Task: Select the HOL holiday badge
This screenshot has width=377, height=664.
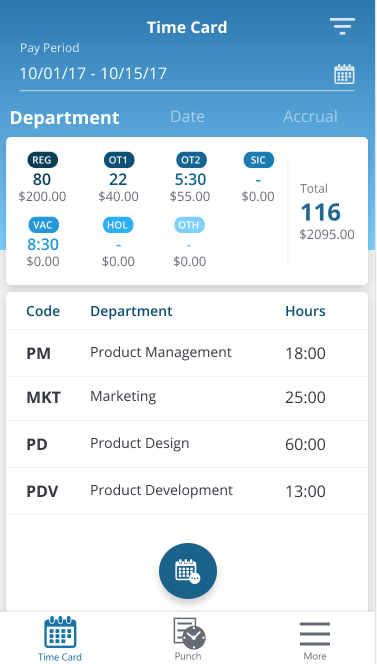Action: tap(118, 225)
